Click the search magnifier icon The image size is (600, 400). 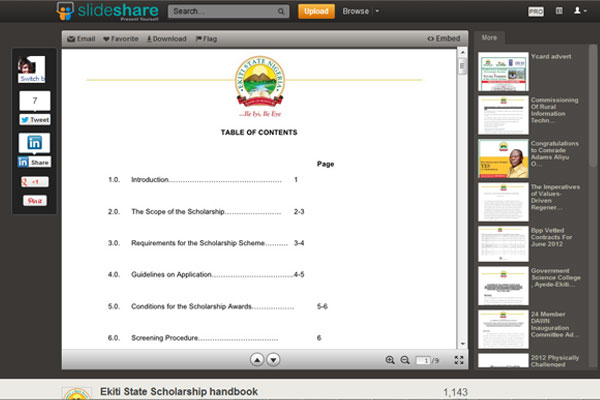(x=280, y=12)
